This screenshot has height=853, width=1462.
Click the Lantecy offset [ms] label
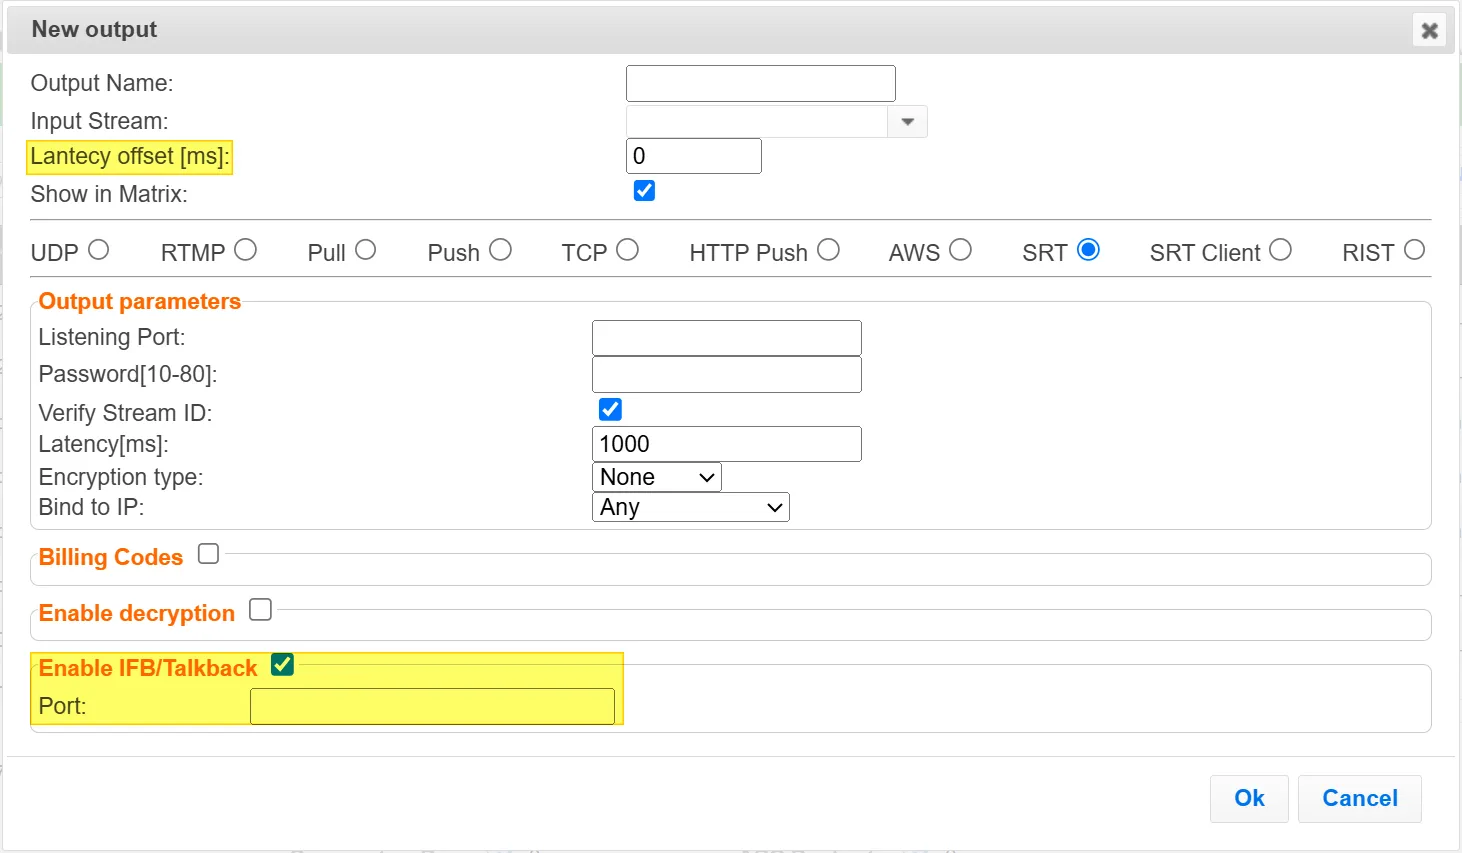click(x=130, y=157)
